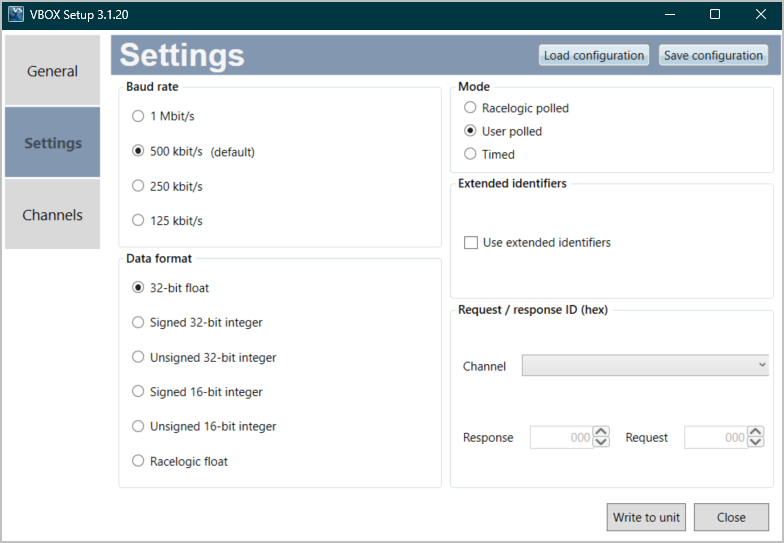Increase Request ID with up arrow

756,432
